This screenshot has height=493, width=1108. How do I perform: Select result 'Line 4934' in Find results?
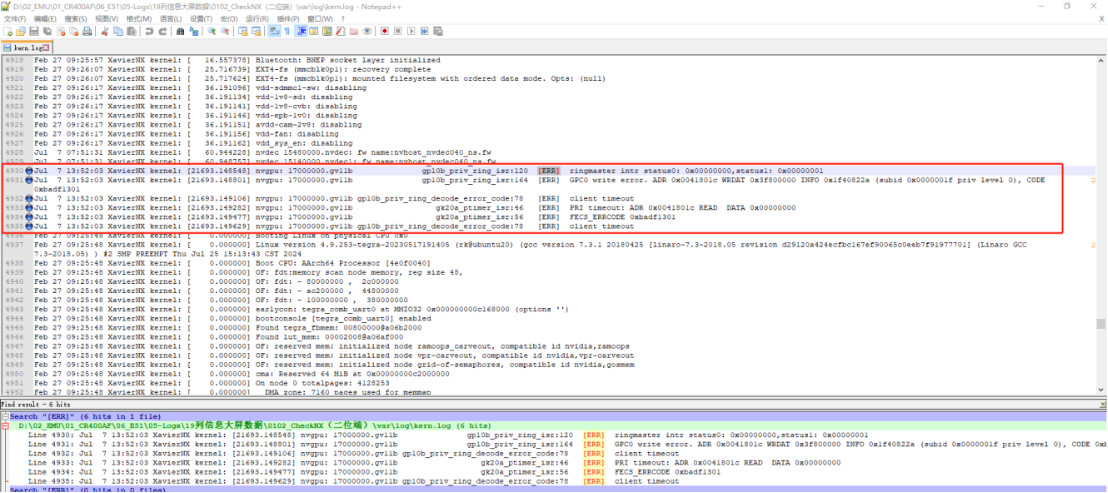(374, 472)
